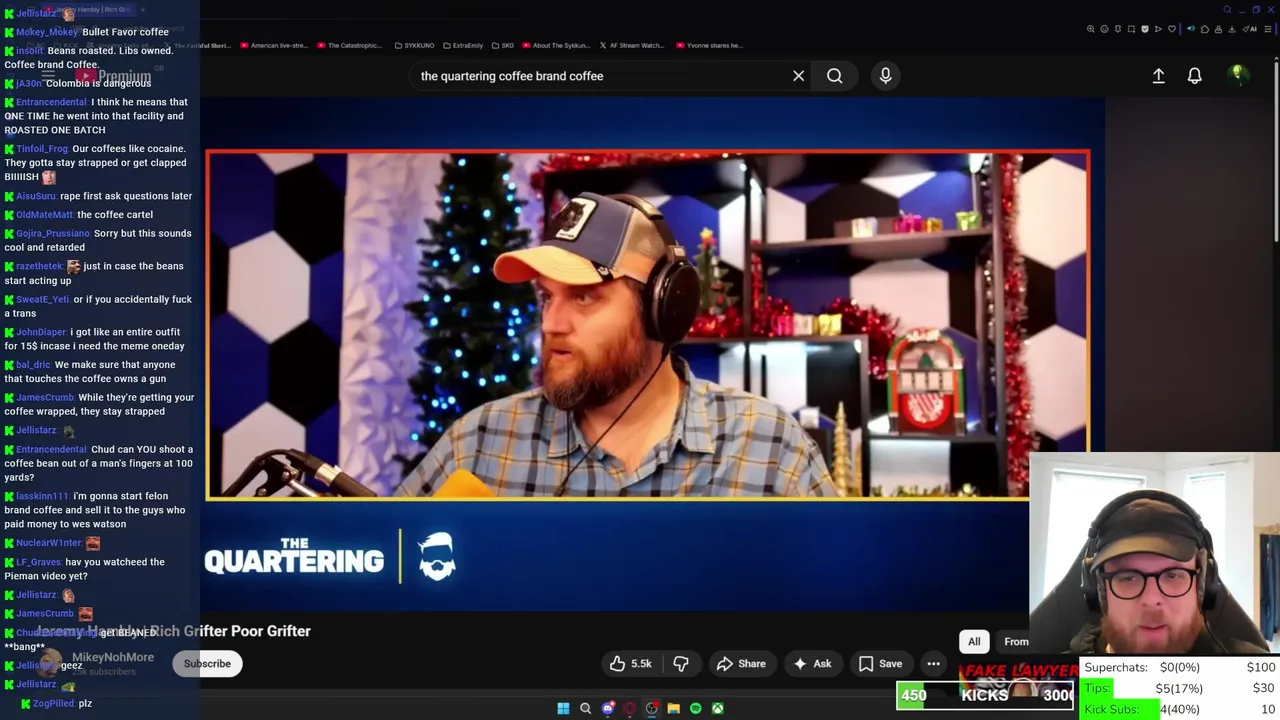Mute the tab with the speaker icon
Screen dimensions: 1280x720
click(x=1191, y=29)
